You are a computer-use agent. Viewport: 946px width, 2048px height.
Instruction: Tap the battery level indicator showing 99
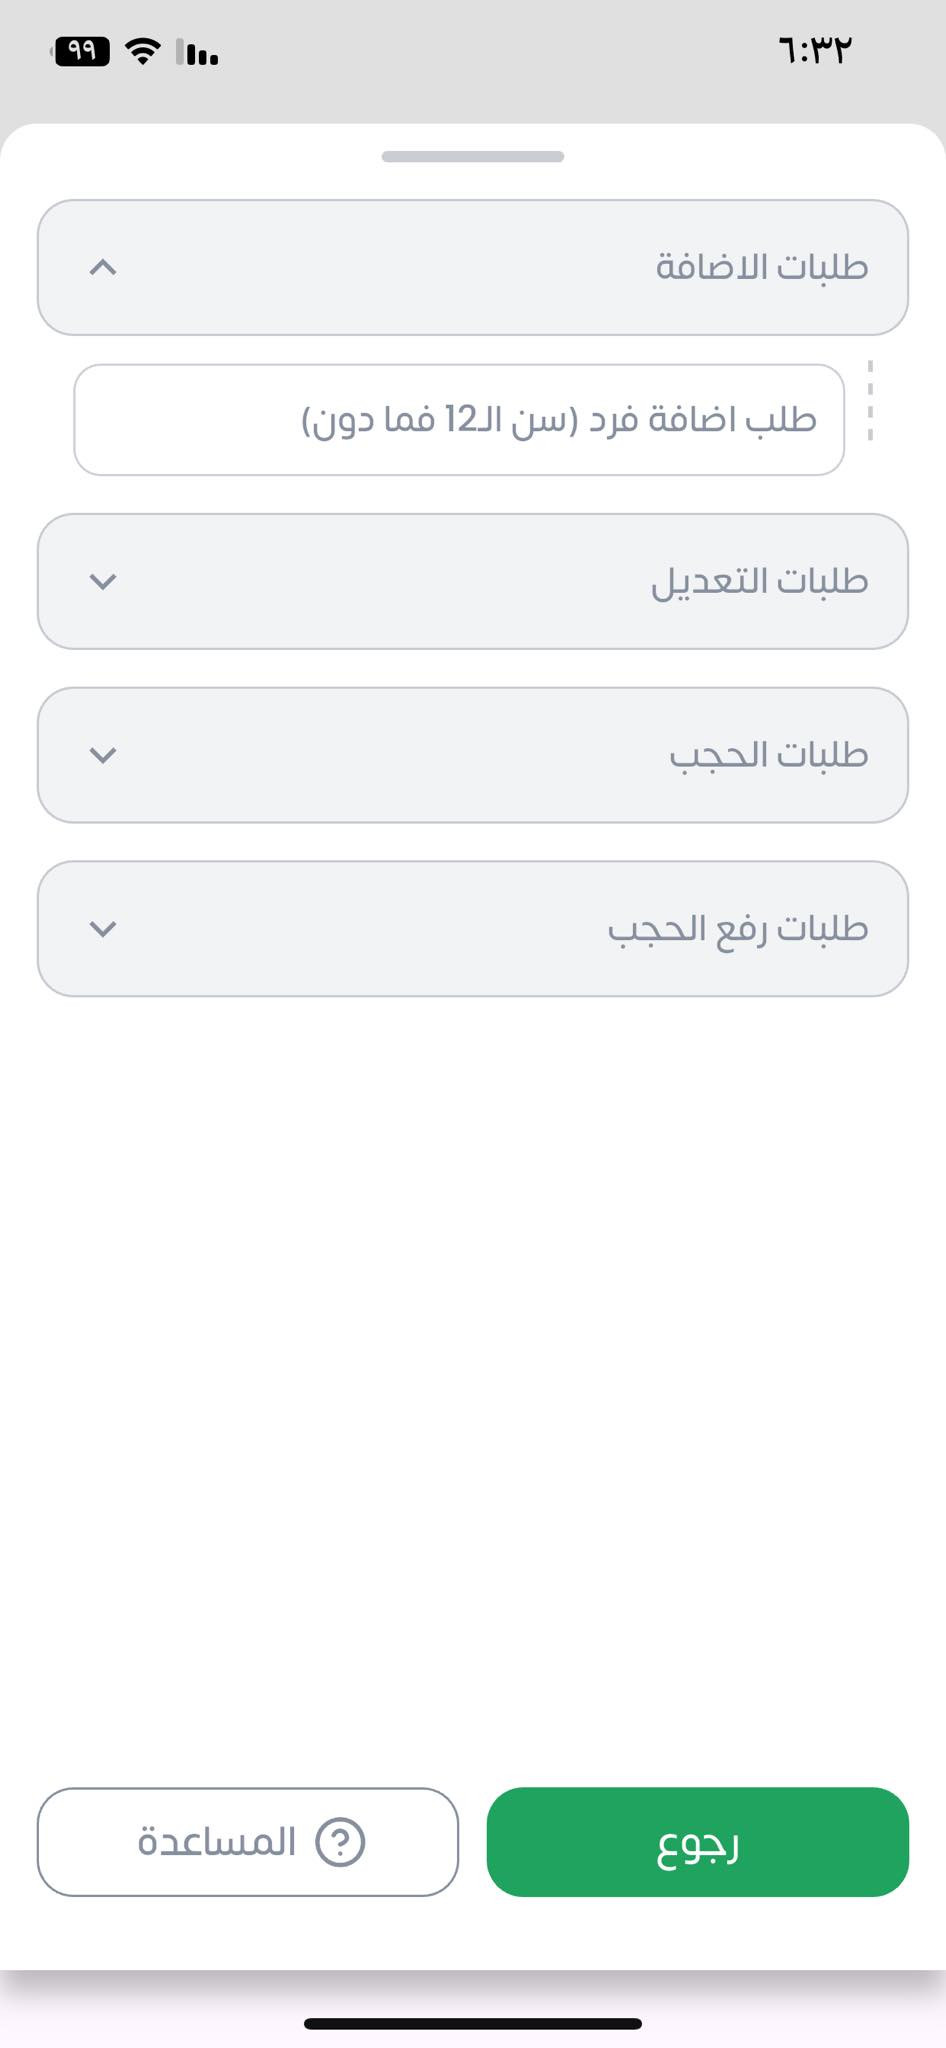pos(81,50)
